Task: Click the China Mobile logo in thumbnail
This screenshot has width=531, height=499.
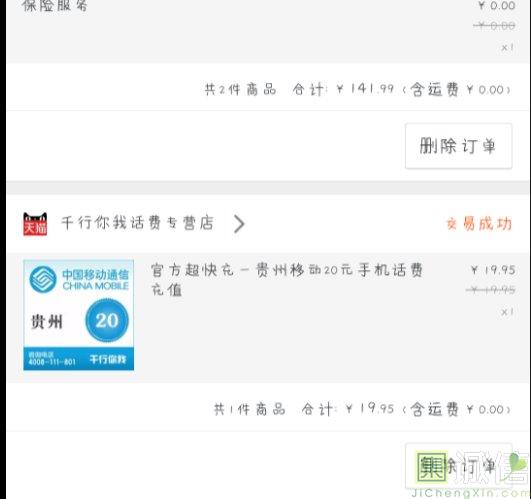Action: point(43,279)
